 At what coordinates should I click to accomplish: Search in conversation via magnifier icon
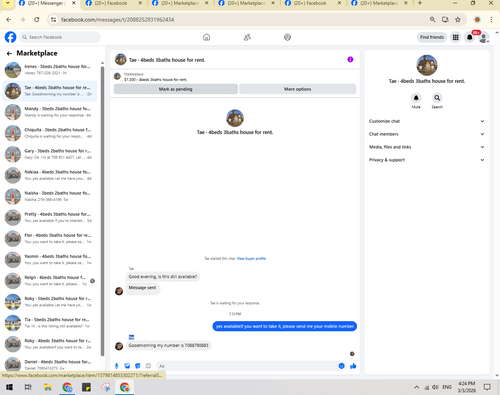(x=437, y=98)
